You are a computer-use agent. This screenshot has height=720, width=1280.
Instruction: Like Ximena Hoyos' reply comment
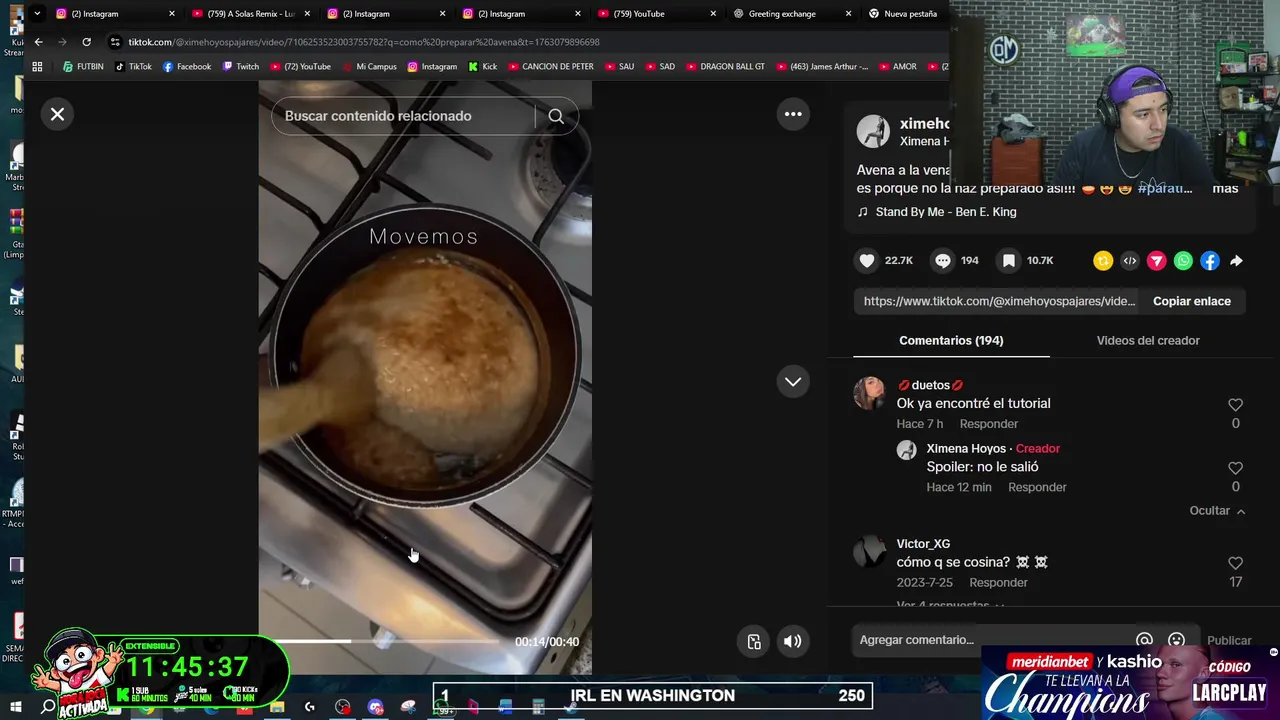click(x=1235, y=468)
